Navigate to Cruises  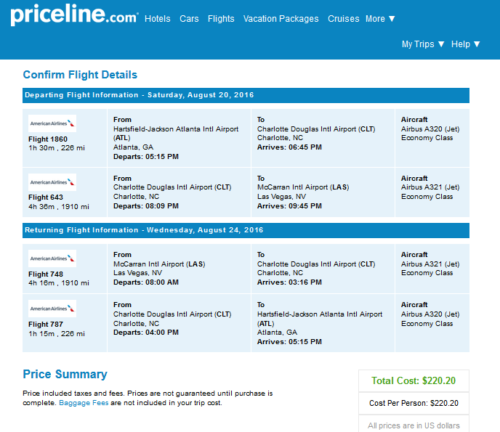tap(343, 19)
